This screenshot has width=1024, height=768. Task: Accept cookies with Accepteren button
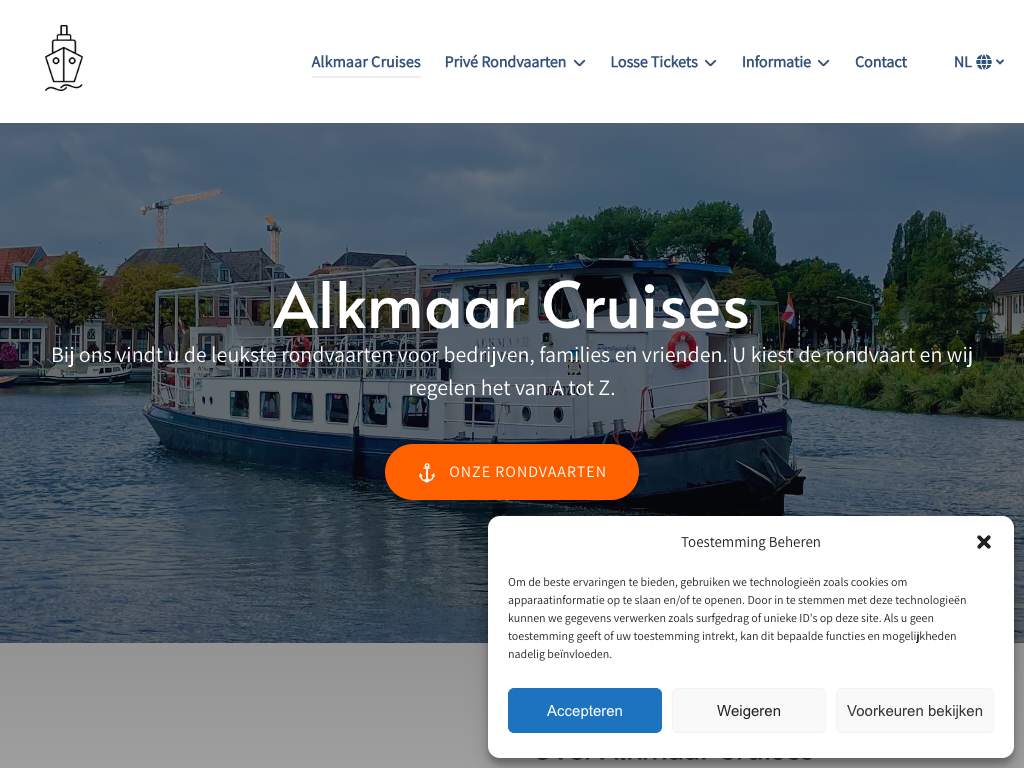pyautogui.click(x=584, y=711)
